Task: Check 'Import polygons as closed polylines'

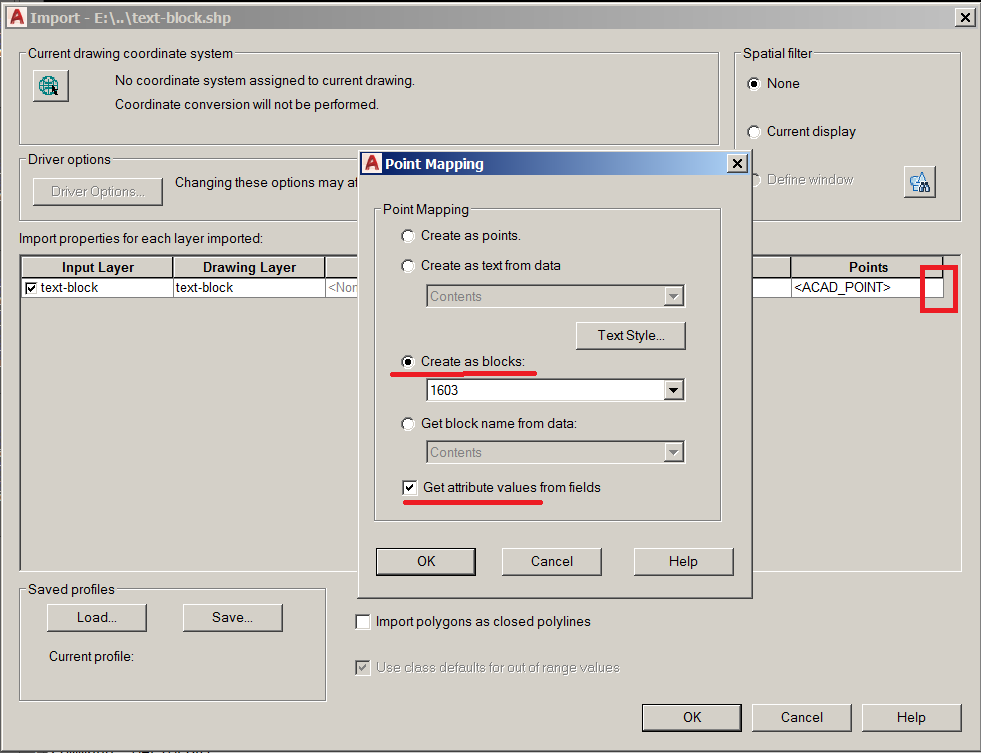Action: click(363, 622)
